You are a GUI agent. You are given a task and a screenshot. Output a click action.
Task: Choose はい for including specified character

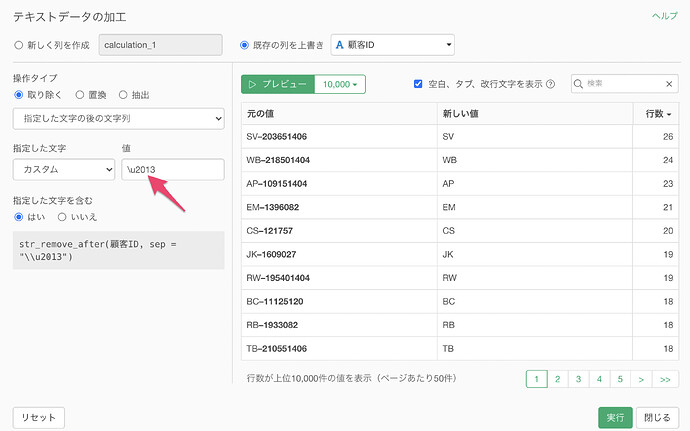pos(18,217)
